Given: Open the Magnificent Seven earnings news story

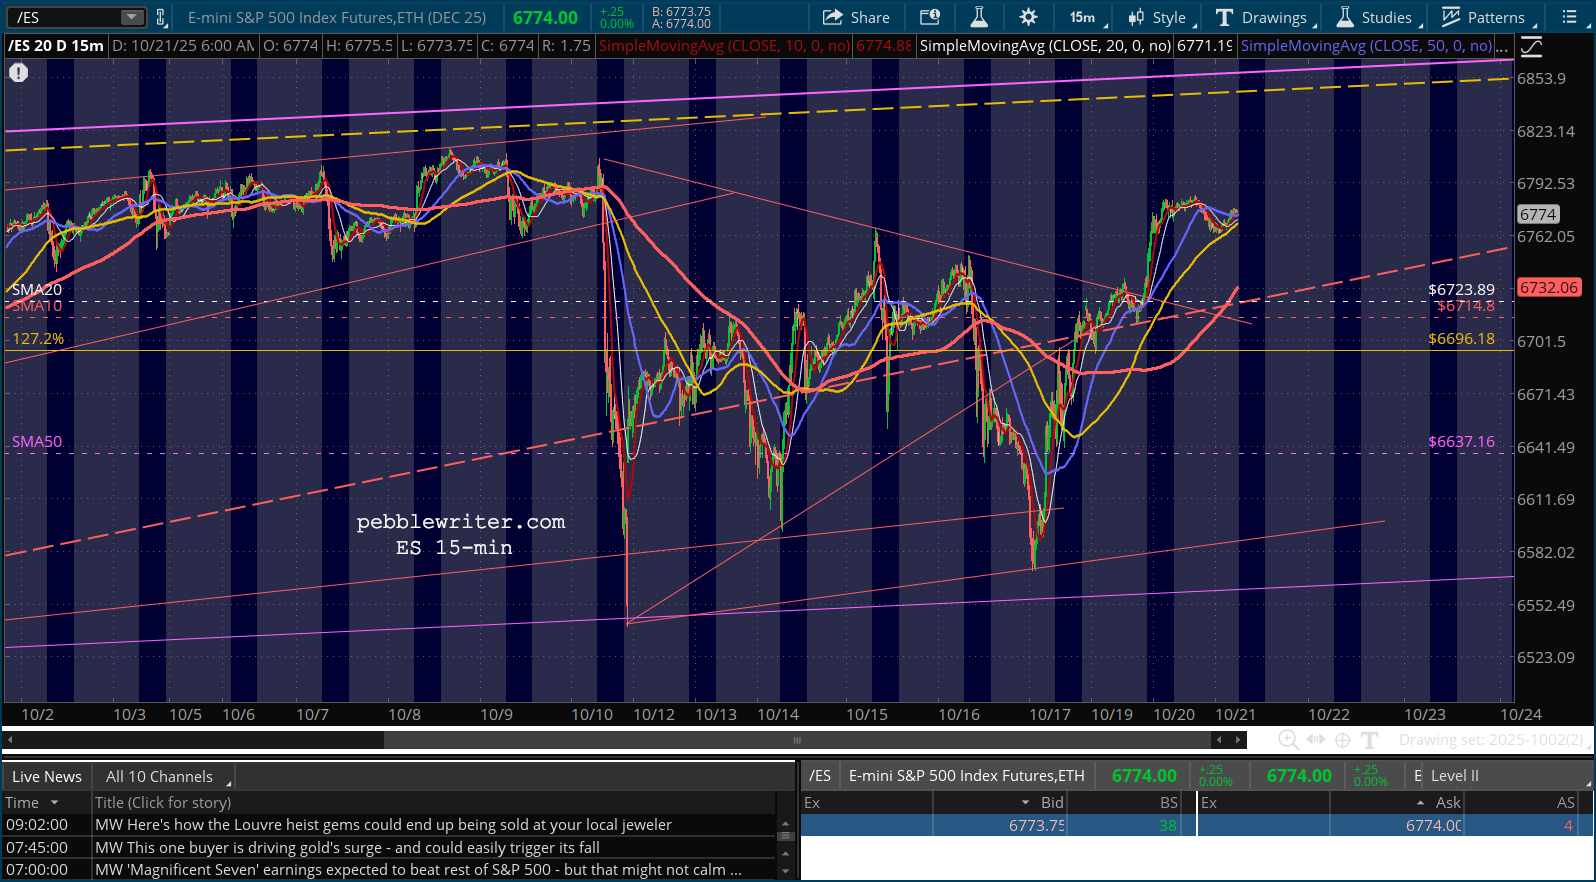Looking at the screenshot, I should [418, 870].
